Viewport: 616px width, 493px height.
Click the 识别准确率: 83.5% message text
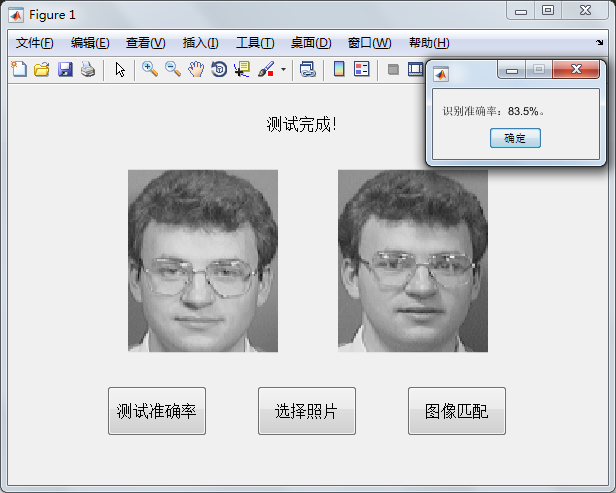(493, 111)
